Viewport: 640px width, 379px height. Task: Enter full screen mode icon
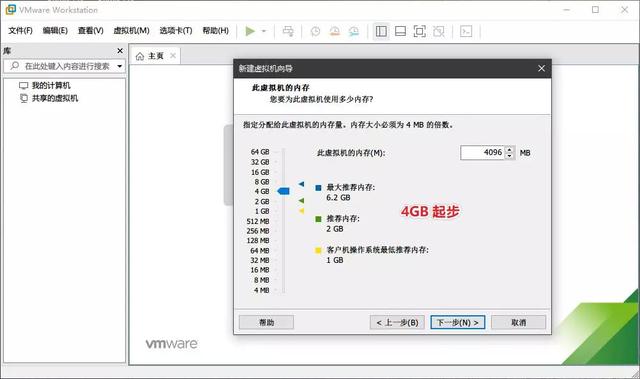coord(420,31)
